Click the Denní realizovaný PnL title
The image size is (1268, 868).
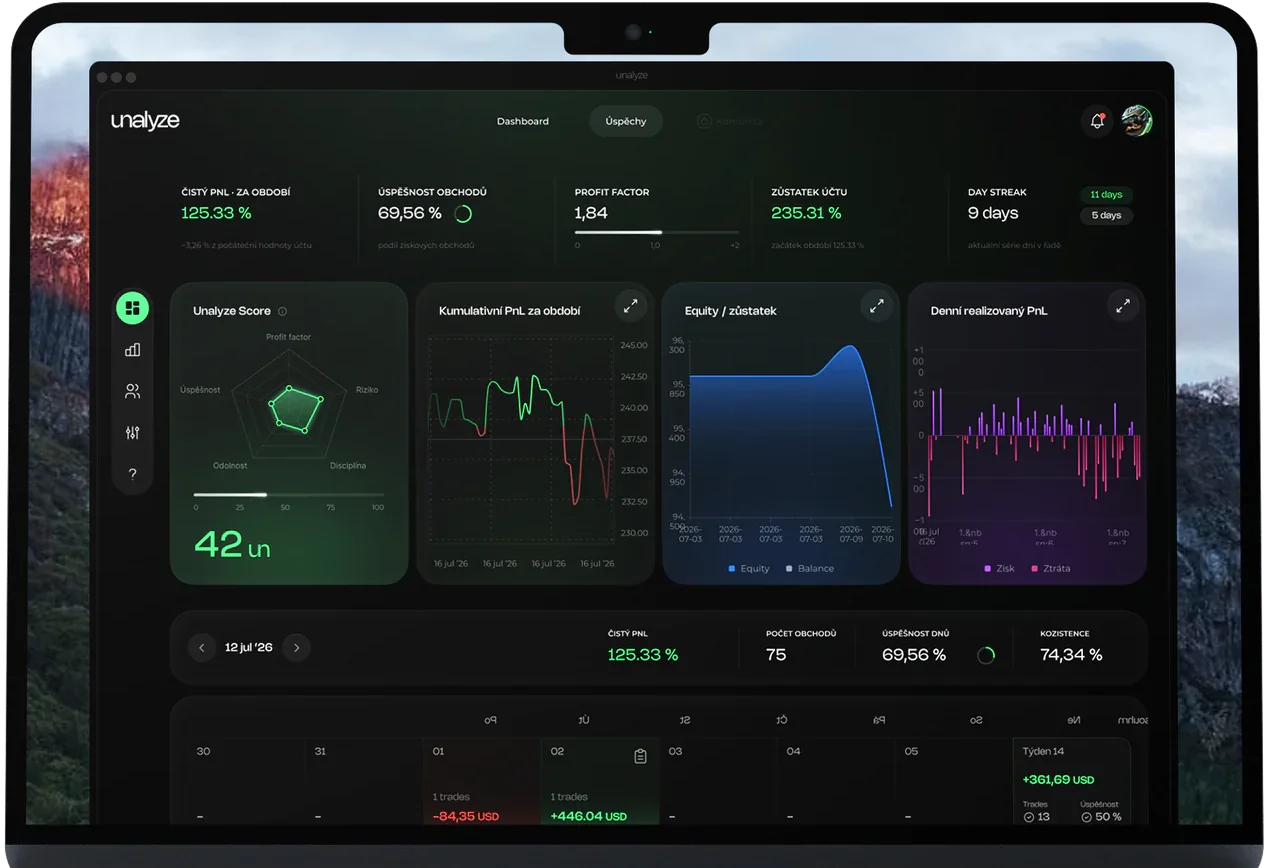[989, 311]
